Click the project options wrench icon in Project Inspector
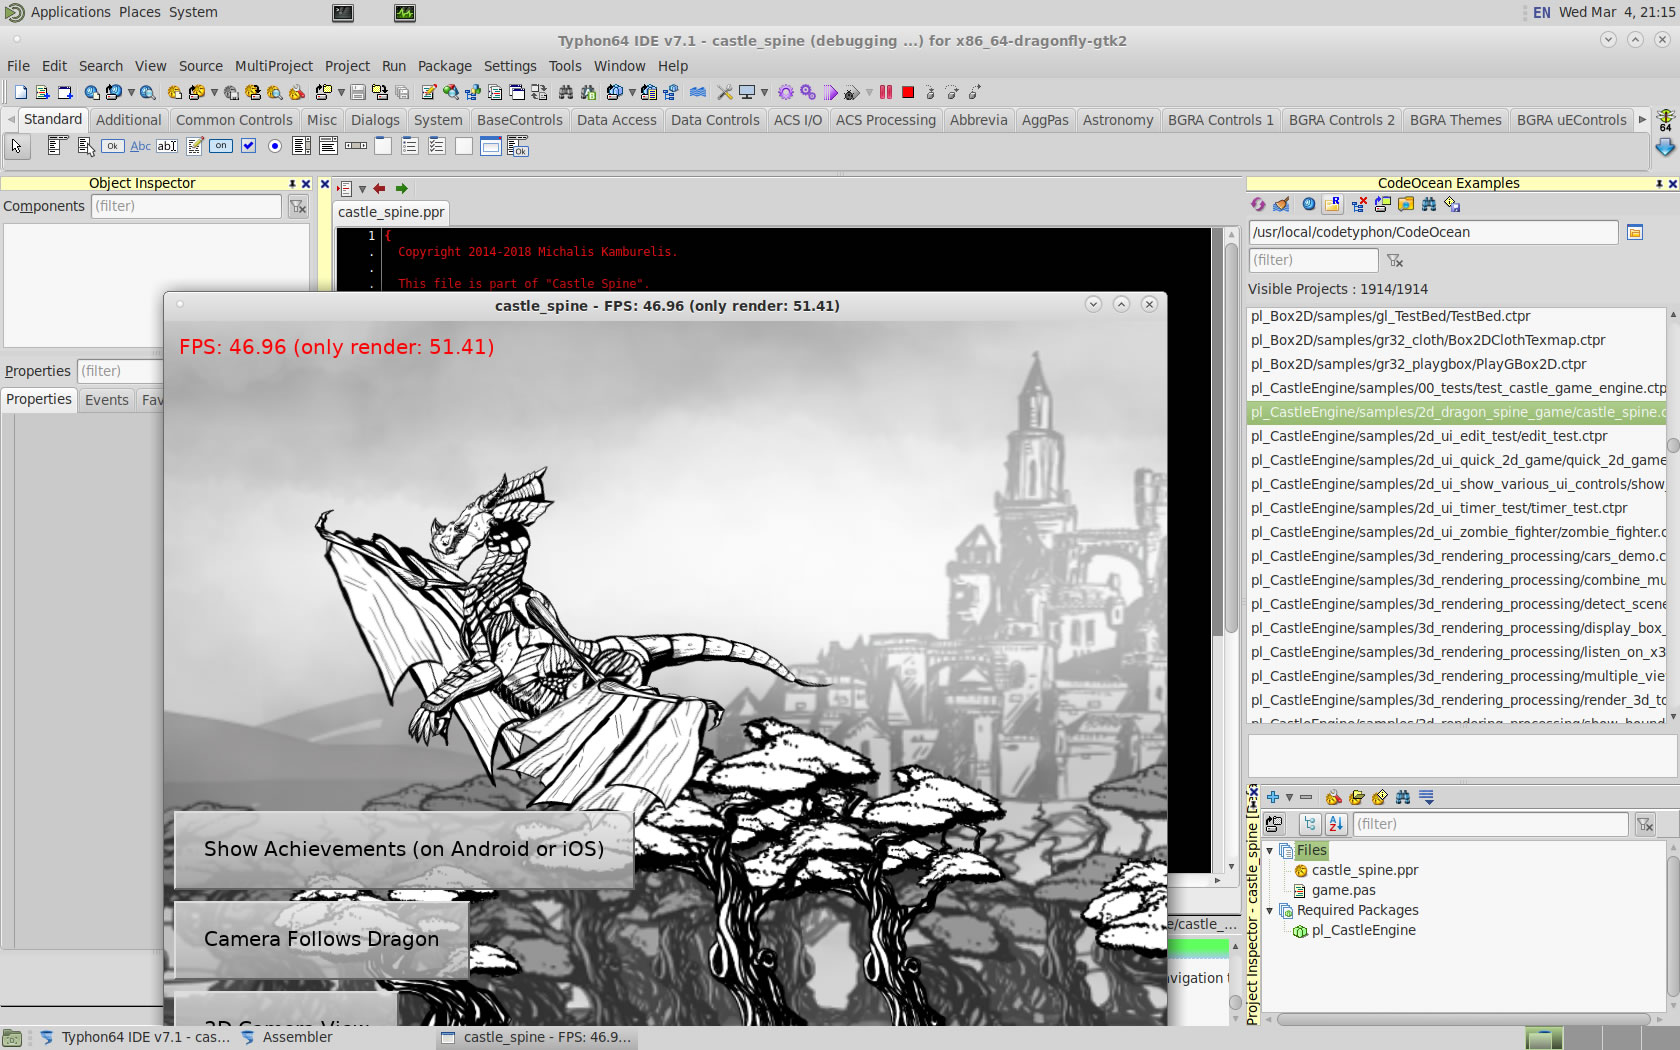Viewport: 1680px width, 1050px height. (x=1333, y=797)
